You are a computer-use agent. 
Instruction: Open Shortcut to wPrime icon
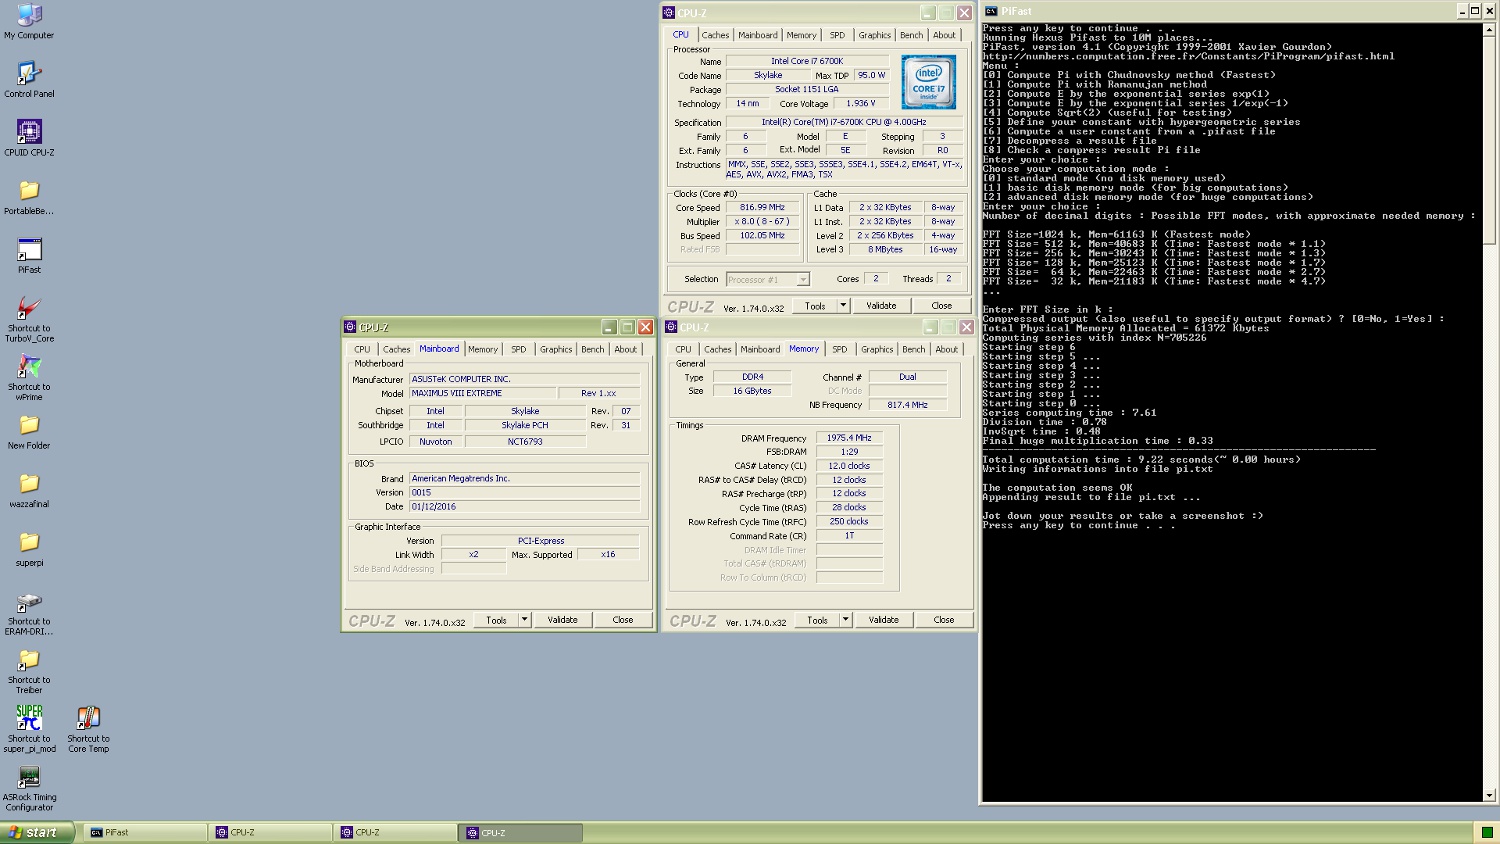point(29,378)
